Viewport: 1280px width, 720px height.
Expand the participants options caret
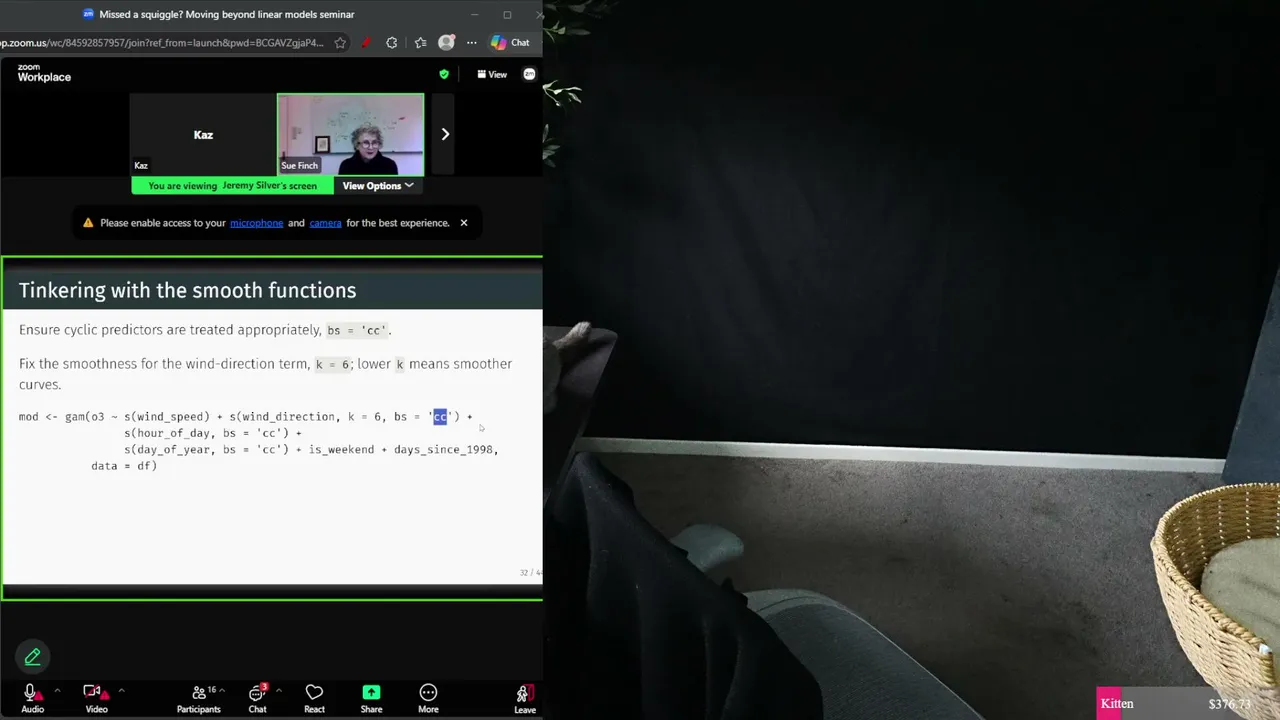click(x=221, y=690)
